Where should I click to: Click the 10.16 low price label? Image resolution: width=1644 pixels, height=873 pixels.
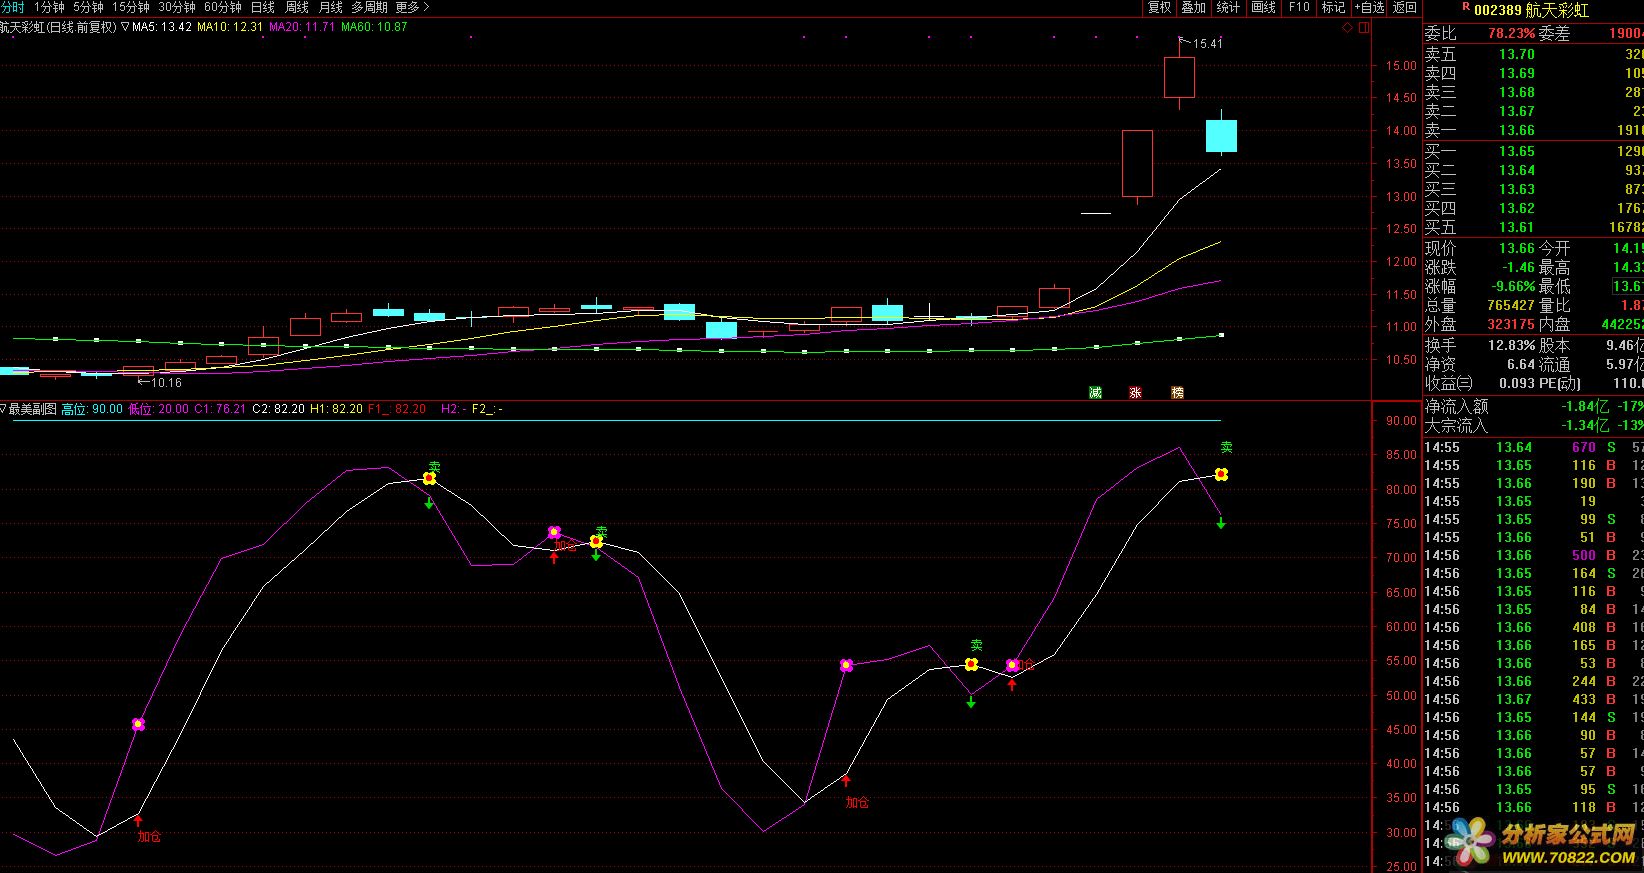pos(166,382)
